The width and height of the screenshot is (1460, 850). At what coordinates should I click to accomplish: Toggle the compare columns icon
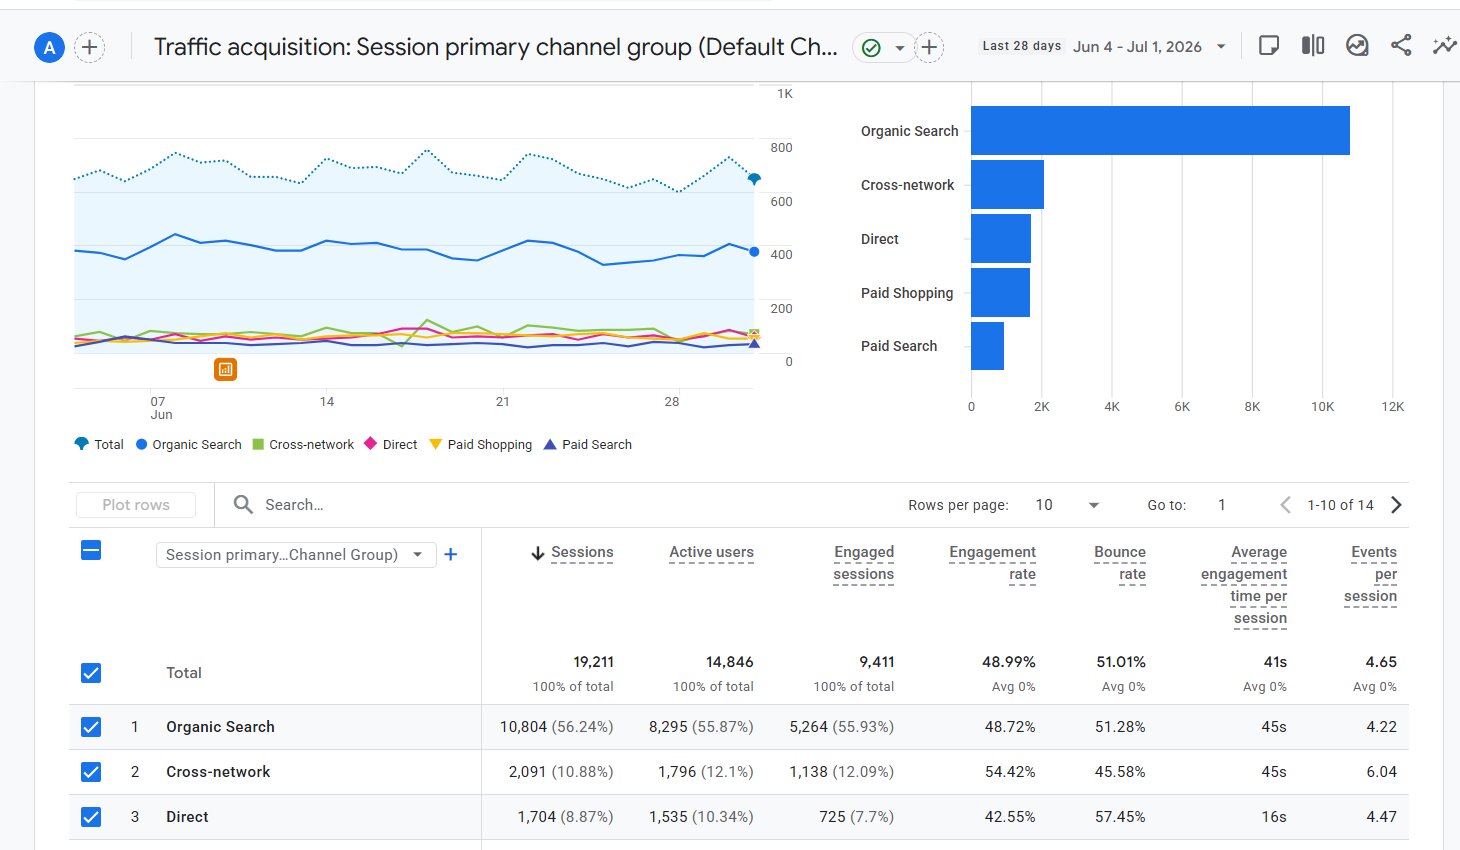[x=1313, y=46]
